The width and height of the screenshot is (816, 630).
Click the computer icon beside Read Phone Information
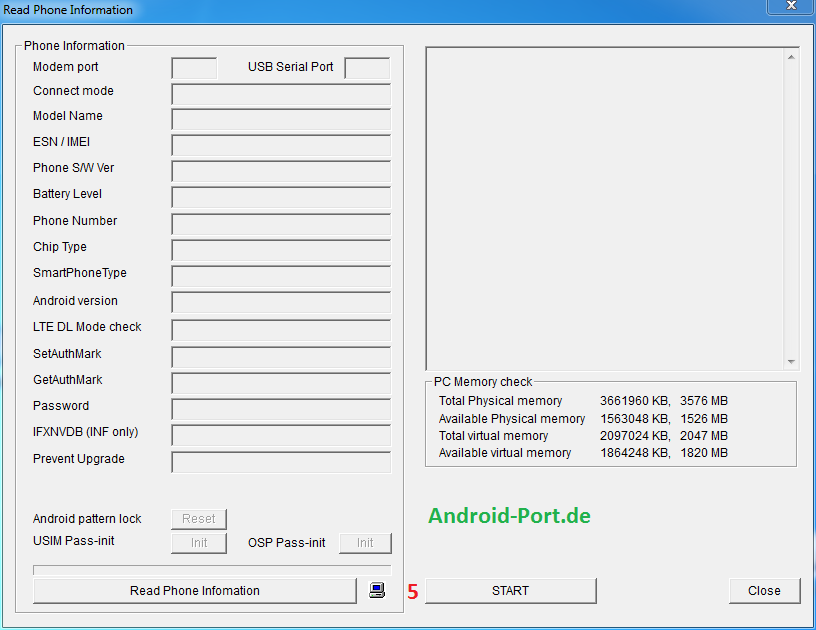377,590
